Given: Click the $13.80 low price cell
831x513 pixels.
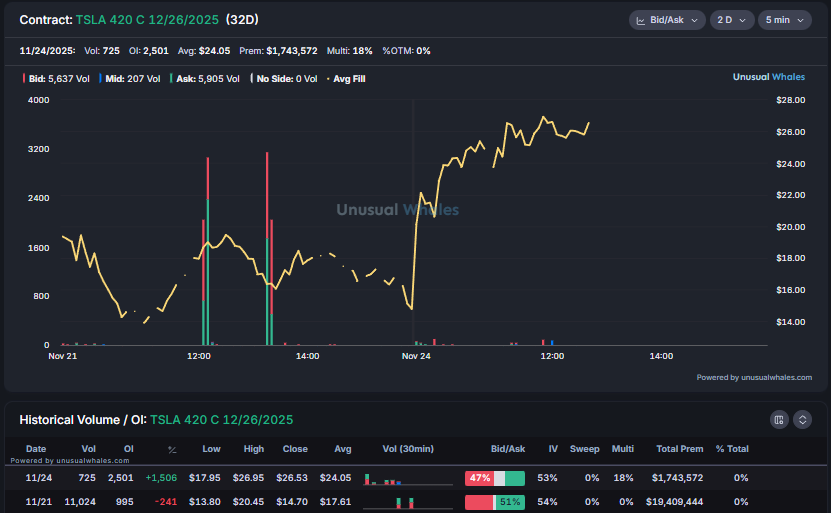Looking at the screenshot, I should [x=205, y=501].
